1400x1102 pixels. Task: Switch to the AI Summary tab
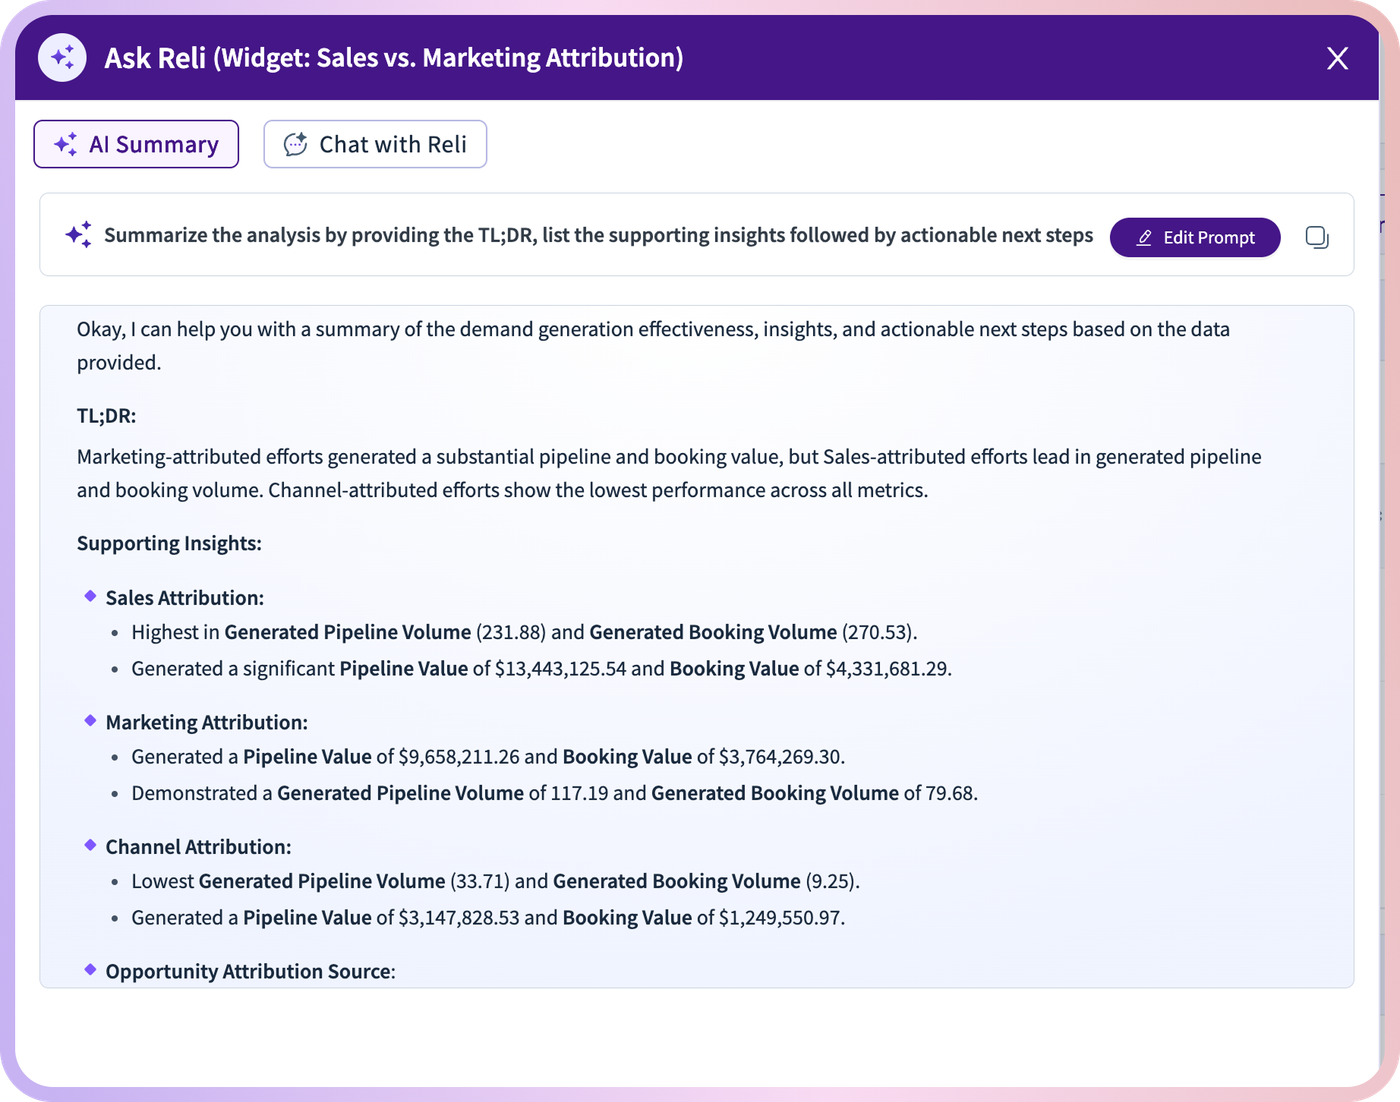pyautogui.click(x=136, y=144)
